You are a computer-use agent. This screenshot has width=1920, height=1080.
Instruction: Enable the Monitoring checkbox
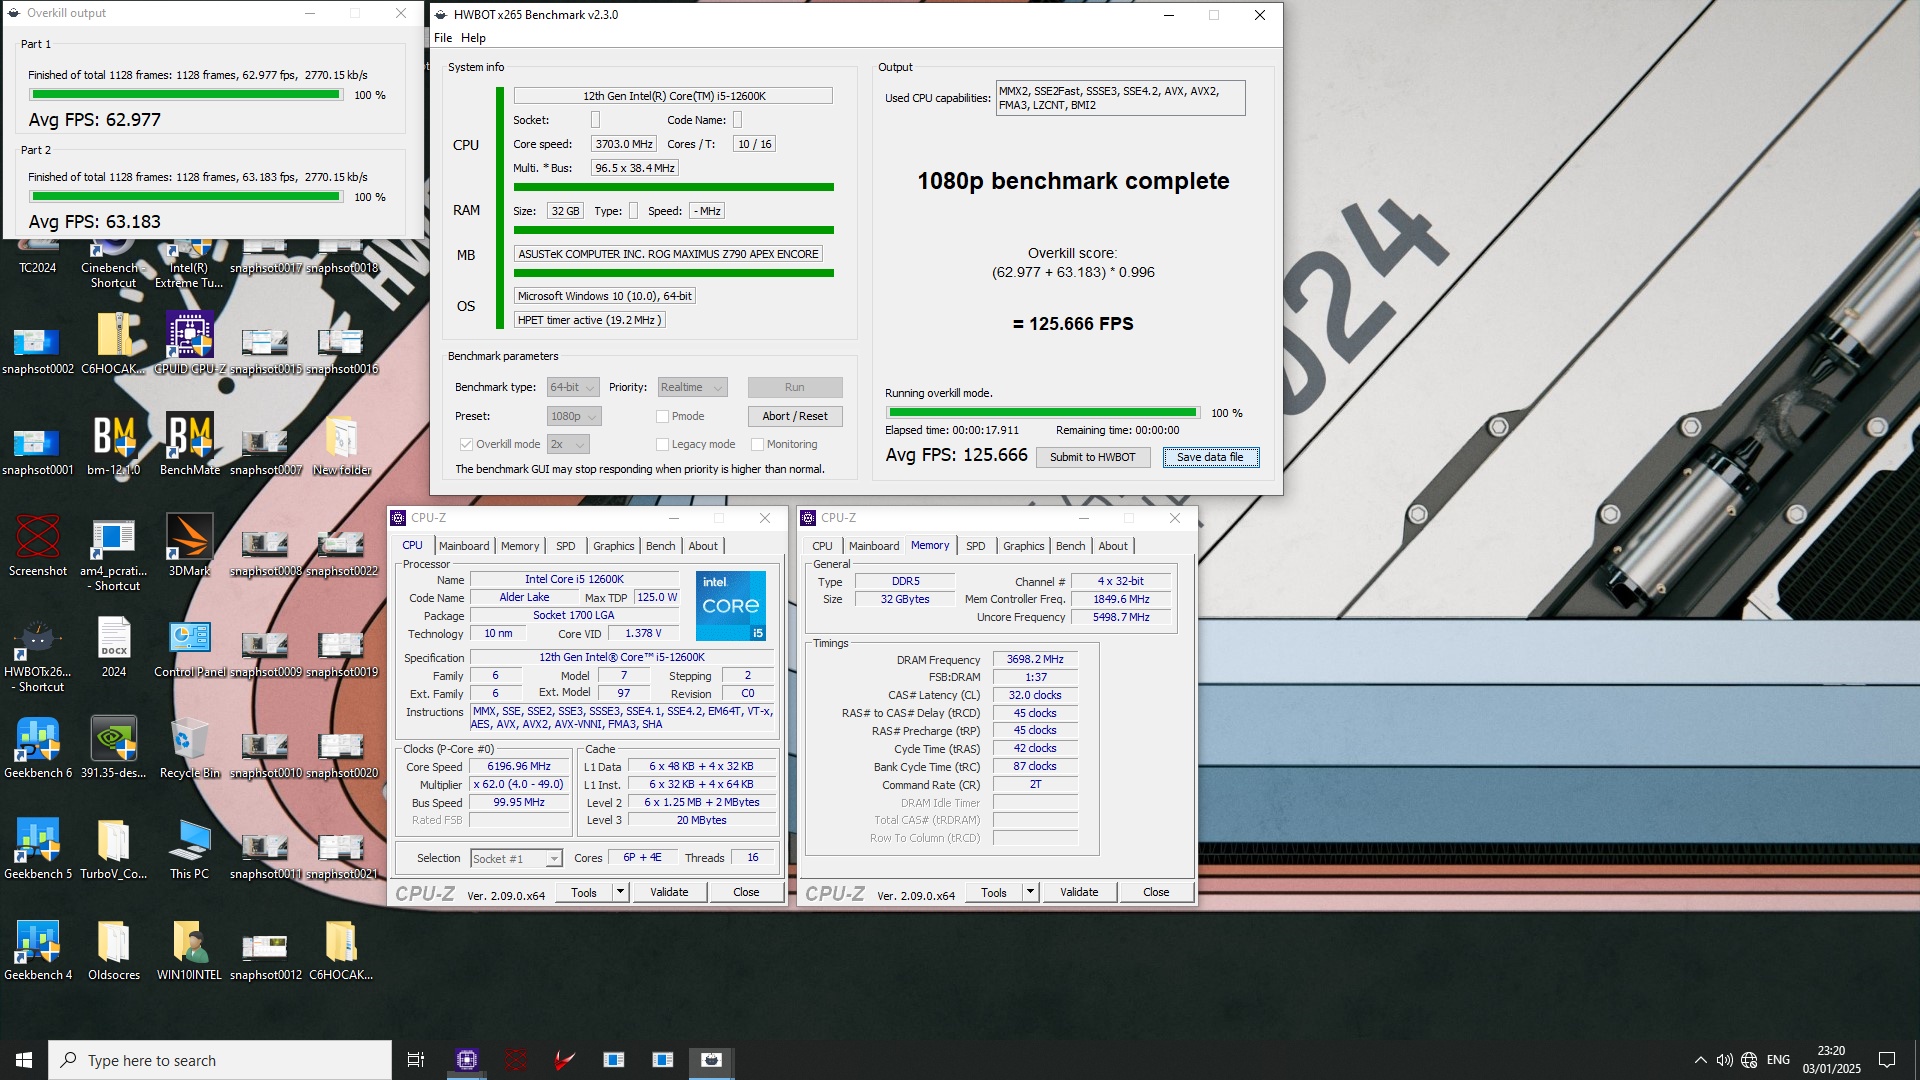[x=757, y=444]
